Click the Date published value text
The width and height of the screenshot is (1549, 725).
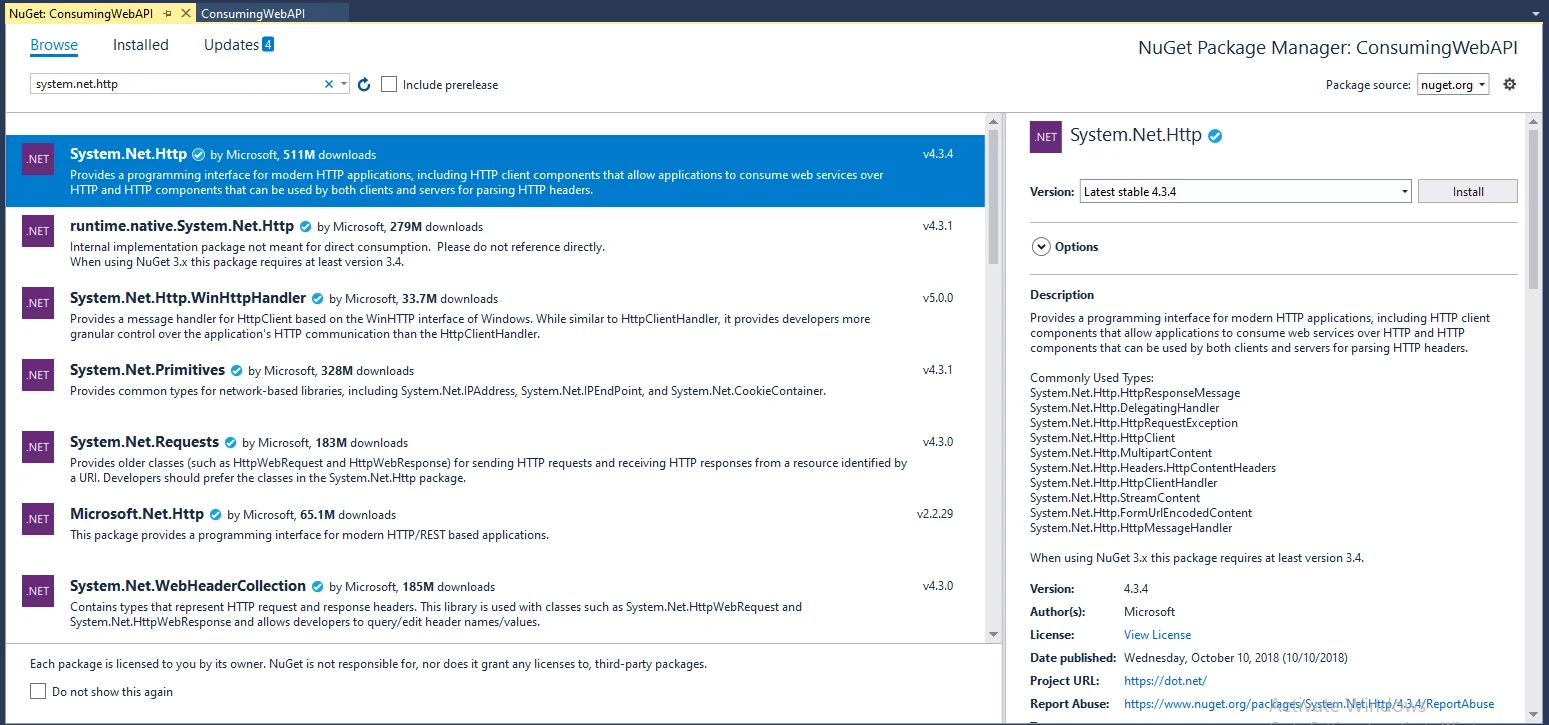tap(1236, 658)
